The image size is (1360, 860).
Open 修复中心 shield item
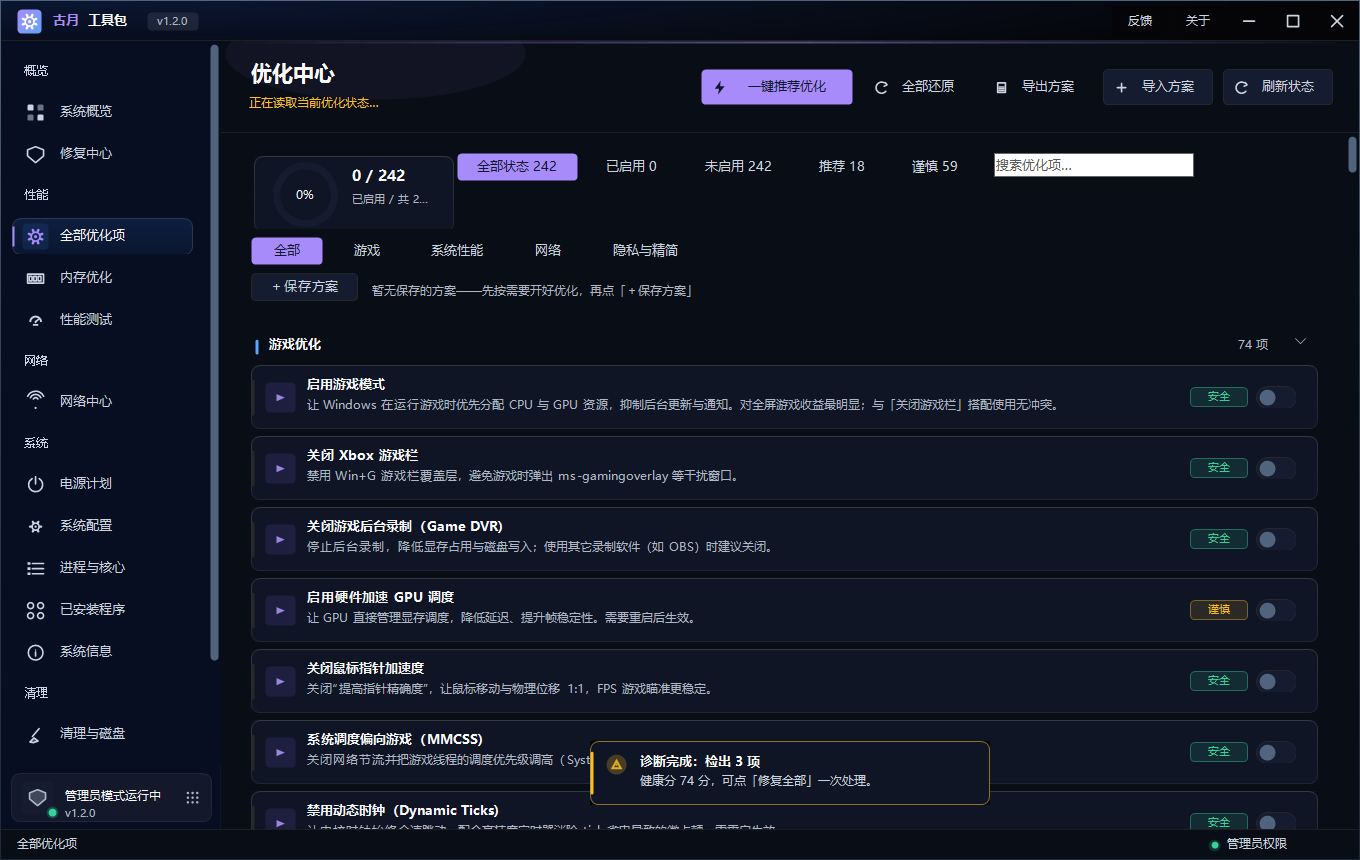pyautogui.click(x=102, y=153)
